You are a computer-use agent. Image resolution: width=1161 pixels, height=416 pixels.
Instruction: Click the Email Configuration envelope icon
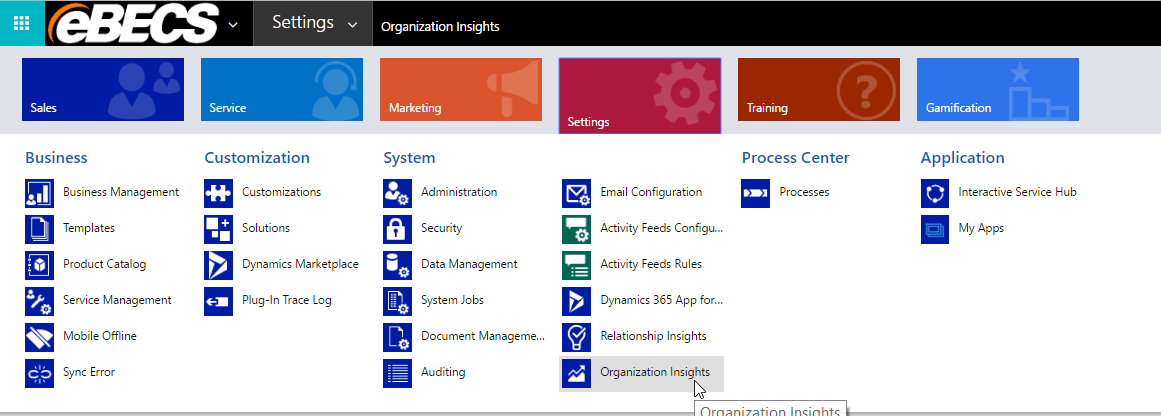tap(577, 192)
